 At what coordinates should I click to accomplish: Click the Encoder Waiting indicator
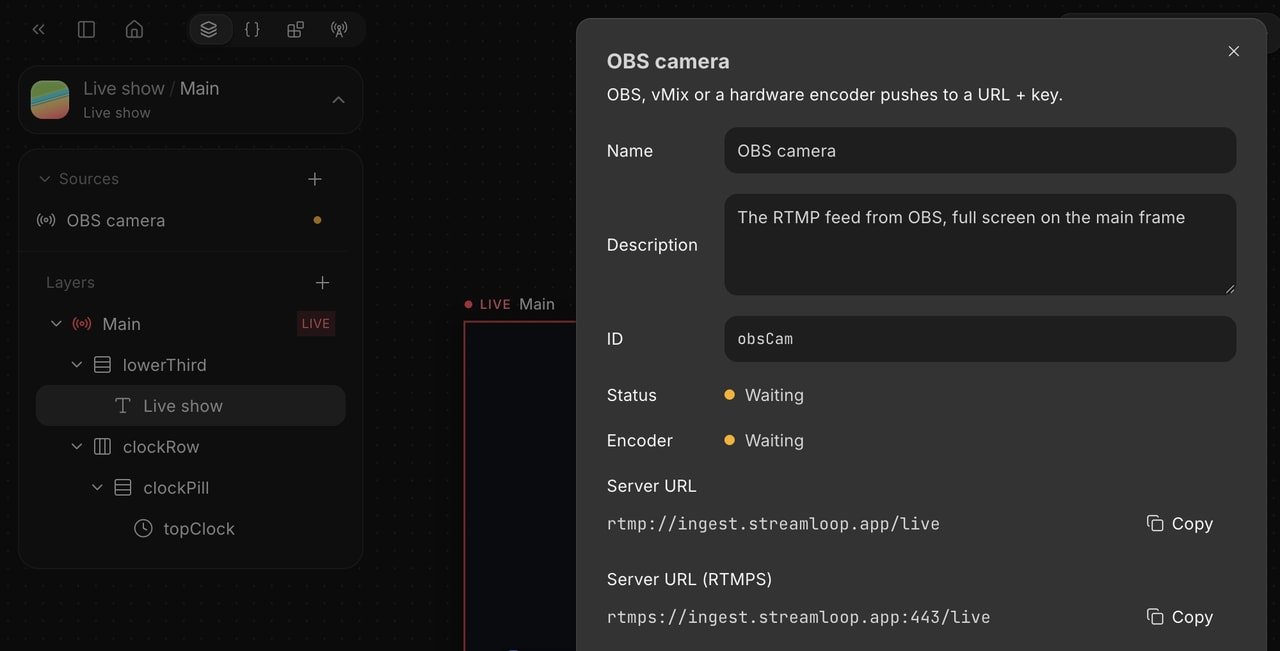764,440
